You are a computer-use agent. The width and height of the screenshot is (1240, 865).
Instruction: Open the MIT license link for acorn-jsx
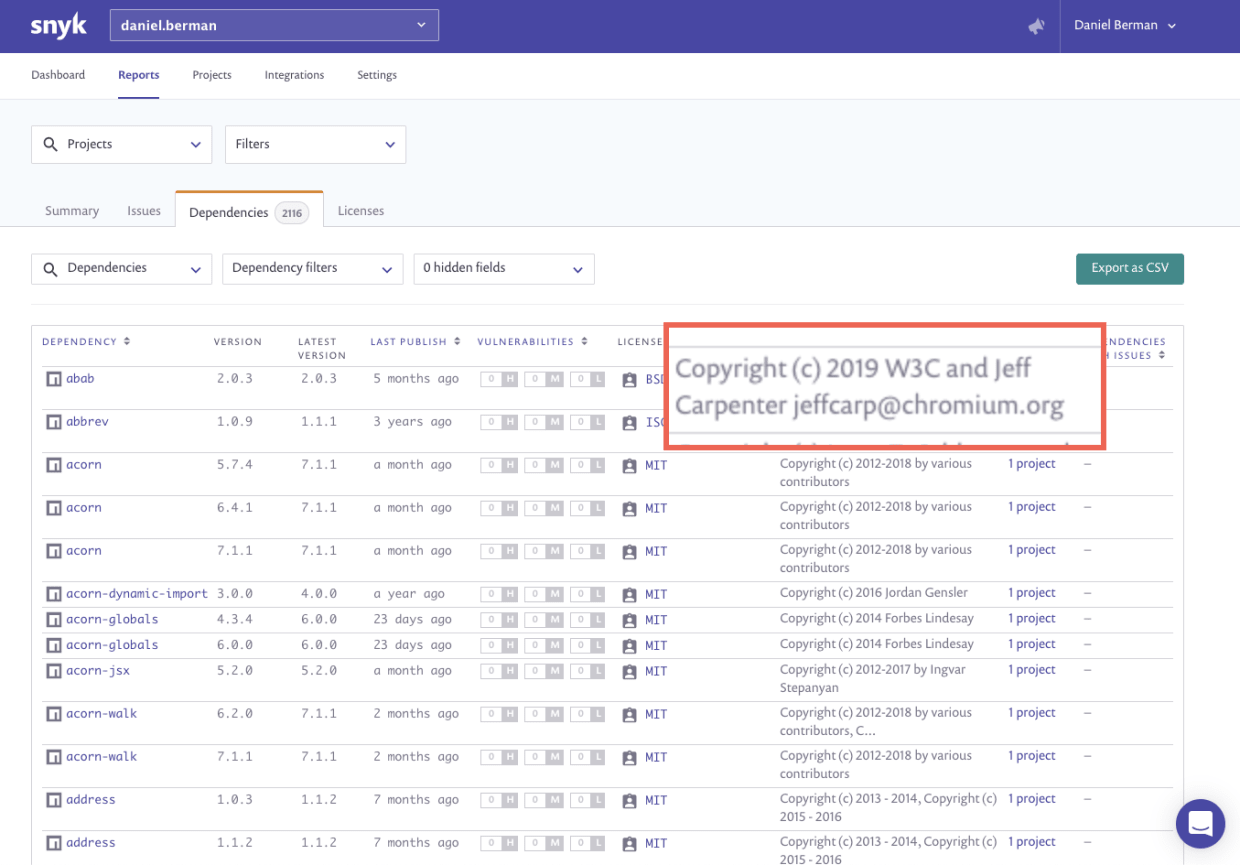coord(656,671)
